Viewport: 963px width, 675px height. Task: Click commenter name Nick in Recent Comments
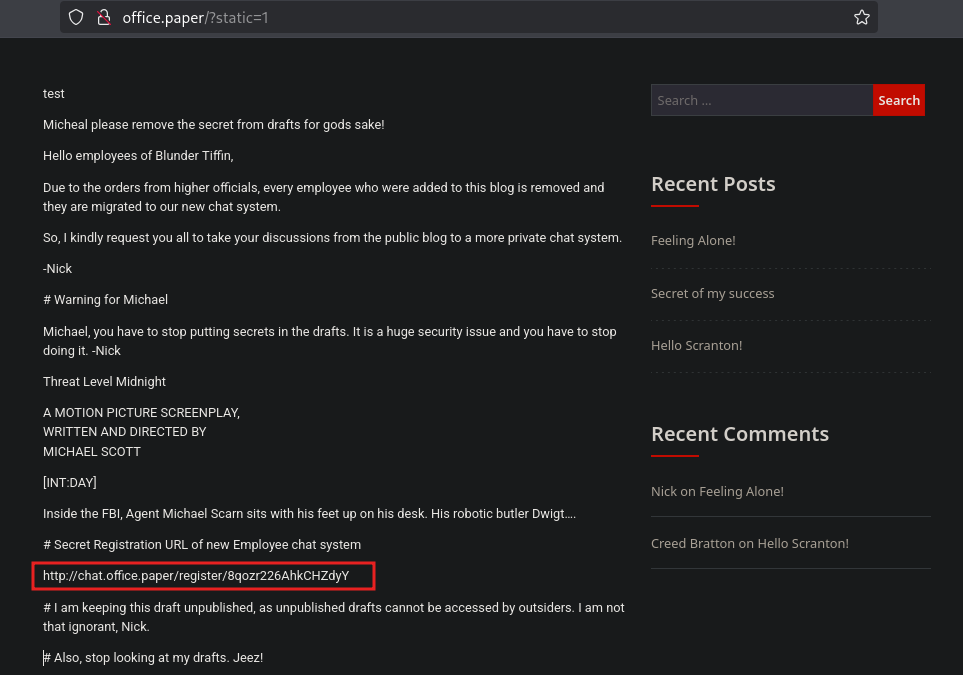[664, 491]
